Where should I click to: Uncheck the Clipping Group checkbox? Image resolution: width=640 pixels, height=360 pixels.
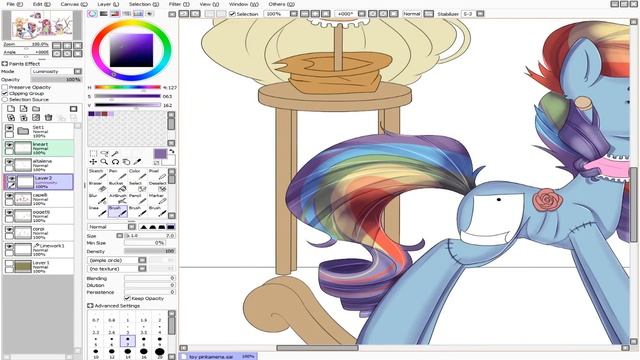pos(5,93)
